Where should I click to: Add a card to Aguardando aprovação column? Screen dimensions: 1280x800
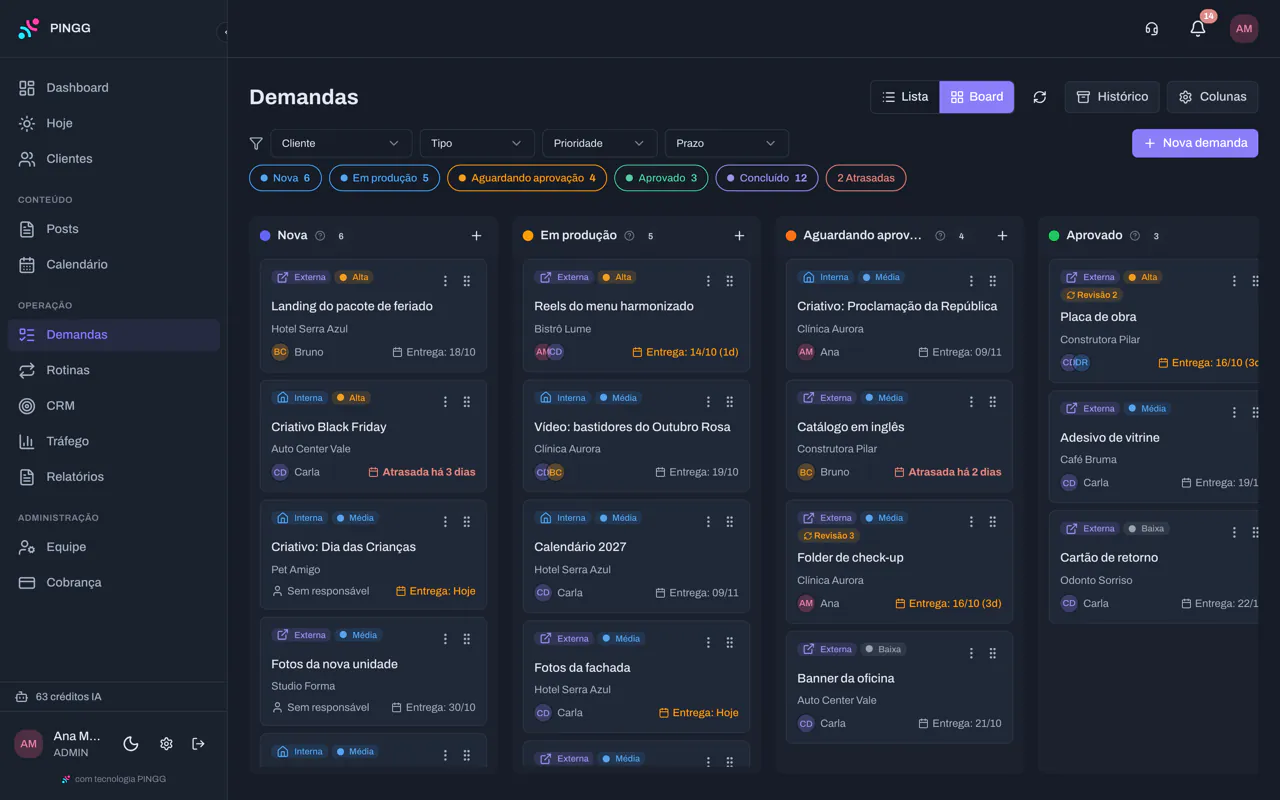[x=1002, y=236]
